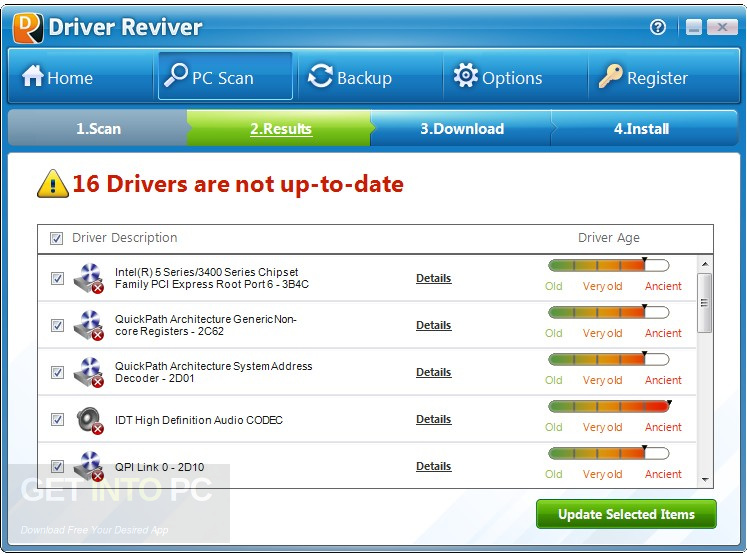Click the driver age bar for QPI Link 0
747x554 pixels.
tap(609, 453)
